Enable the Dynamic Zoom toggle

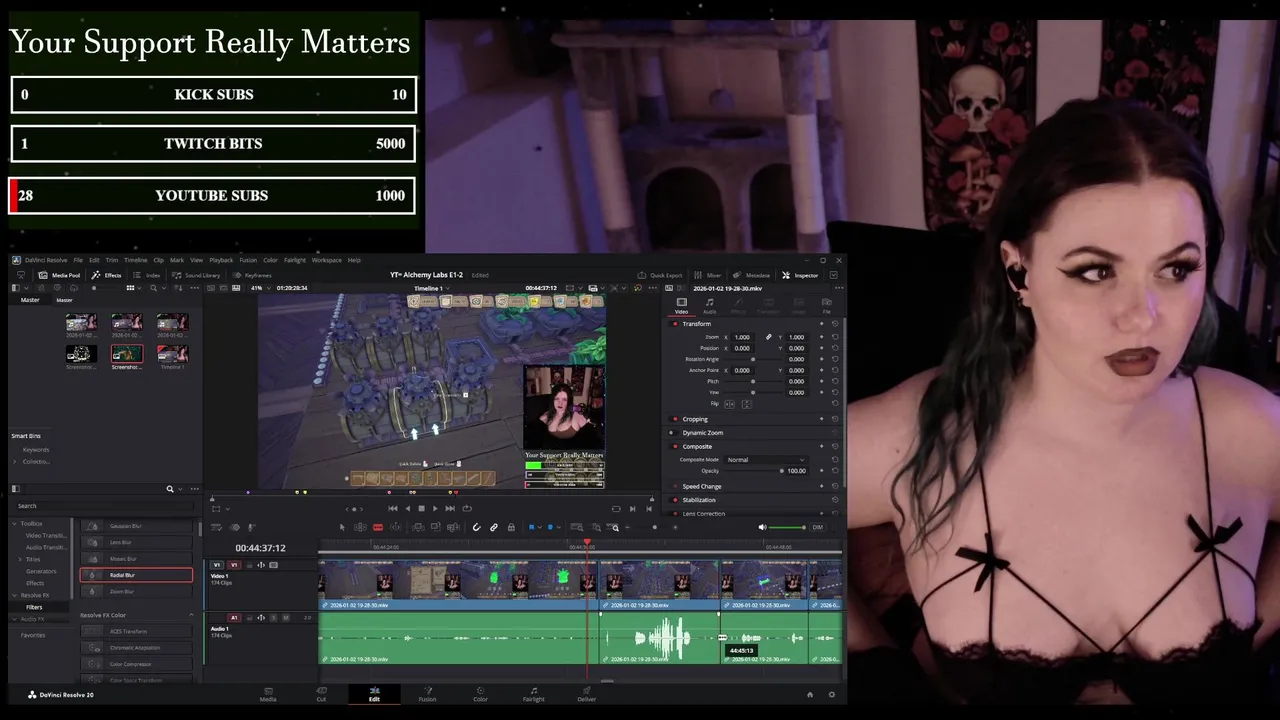pos(675,433)
